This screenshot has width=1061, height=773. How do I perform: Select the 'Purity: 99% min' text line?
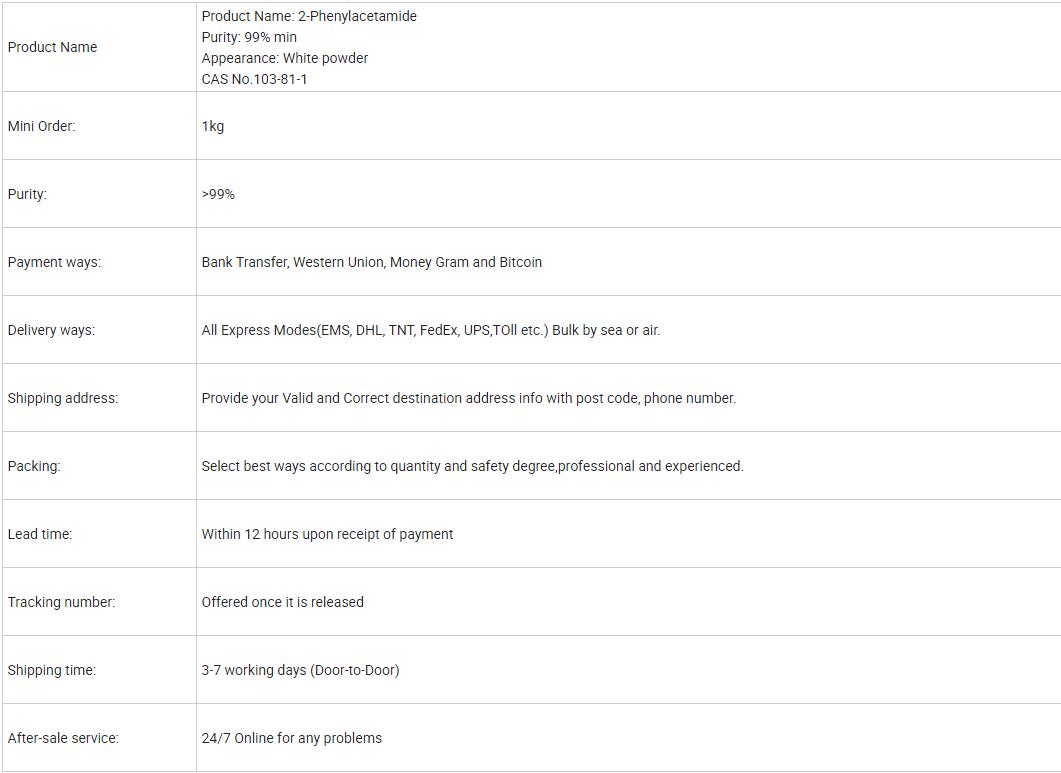(x=249, y=37)
